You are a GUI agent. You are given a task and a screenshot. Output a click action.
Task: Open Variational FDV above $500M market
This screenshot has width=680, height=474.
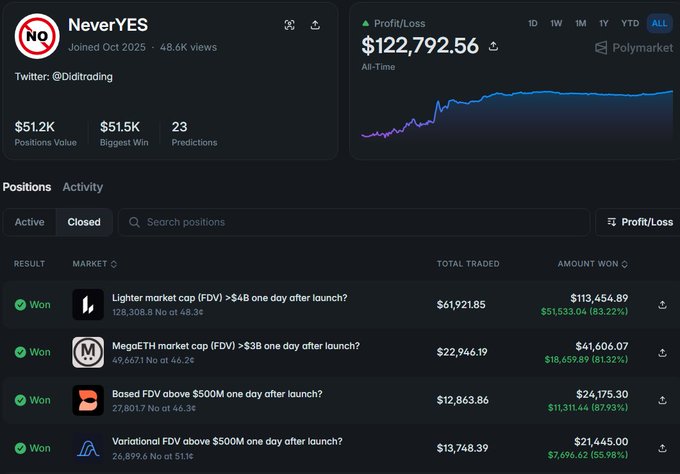(x=227, y=441)
